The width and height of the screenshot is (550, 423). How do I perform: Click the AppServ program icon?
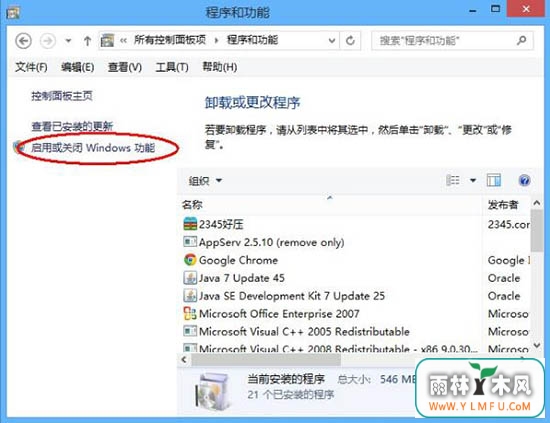[190, 241]
